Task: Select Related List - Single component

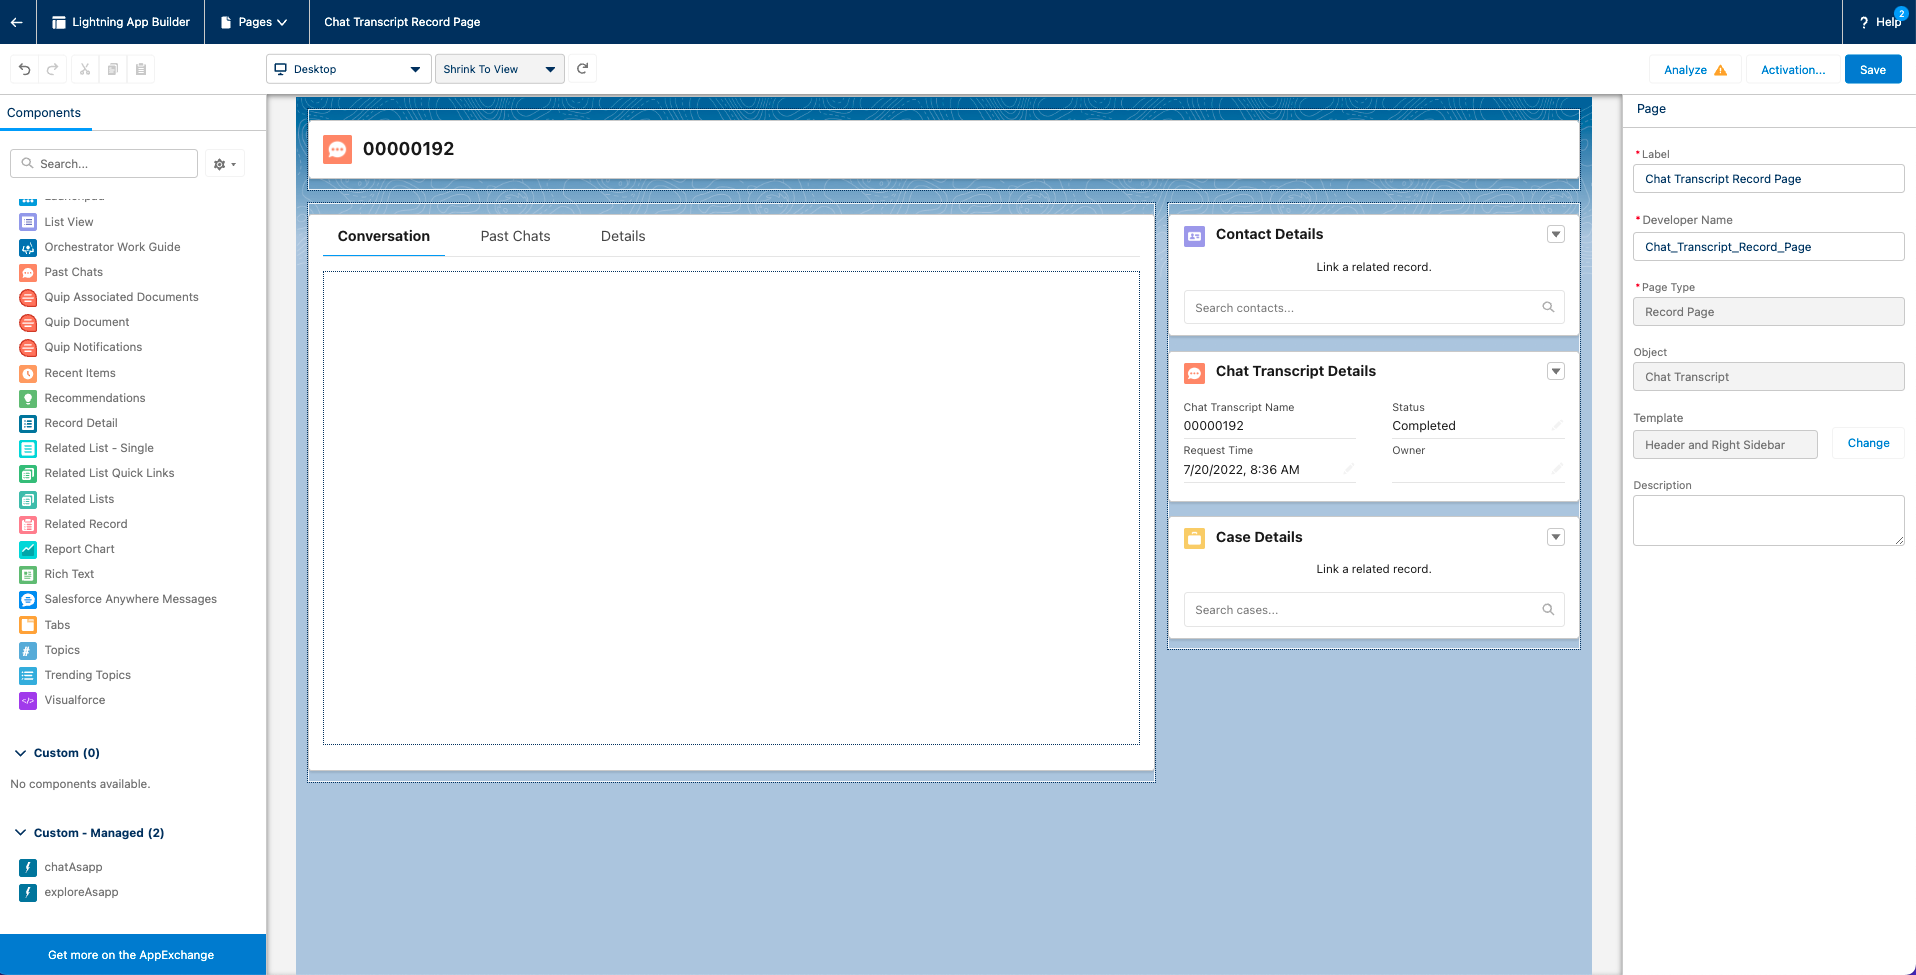Action: click(99, 448)
